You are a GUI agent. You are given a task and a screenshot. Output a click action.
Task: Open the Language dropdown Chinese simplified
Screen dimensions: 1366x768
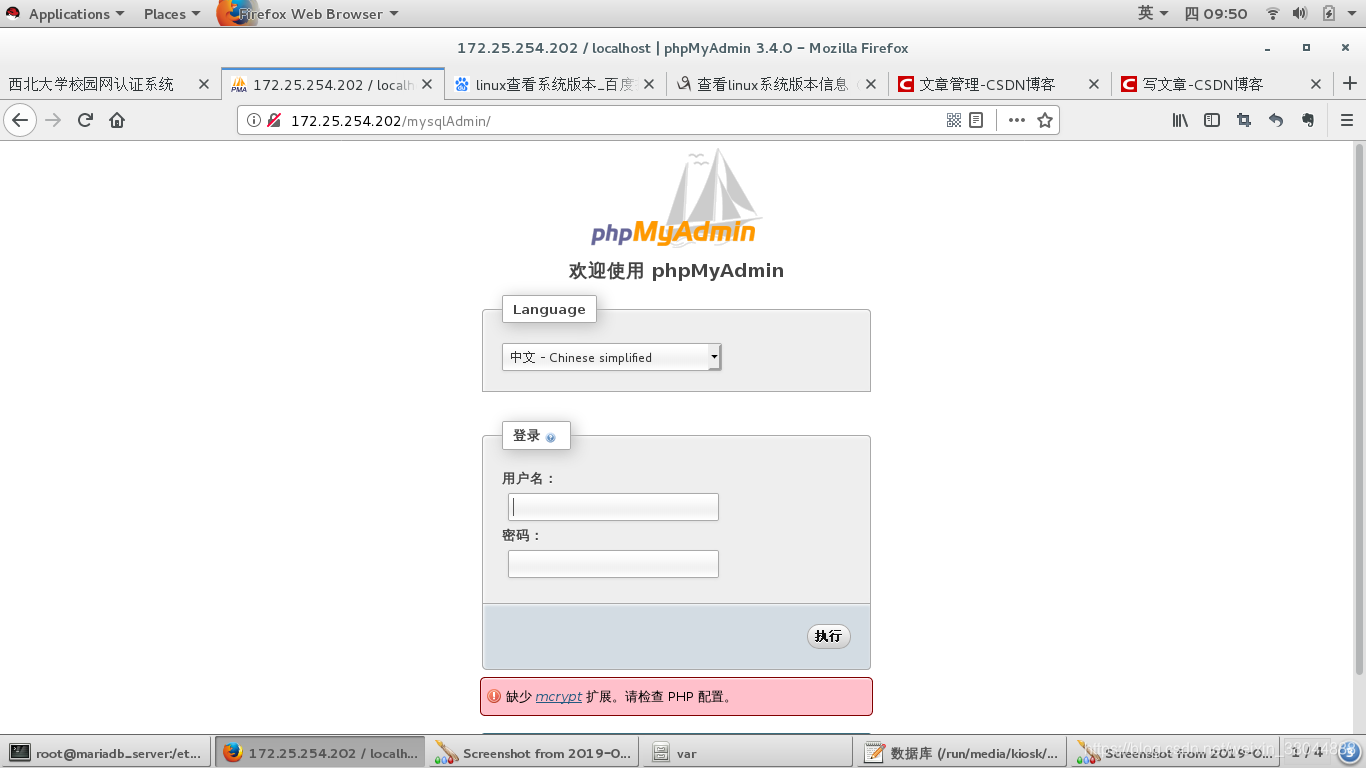[611, 357]
